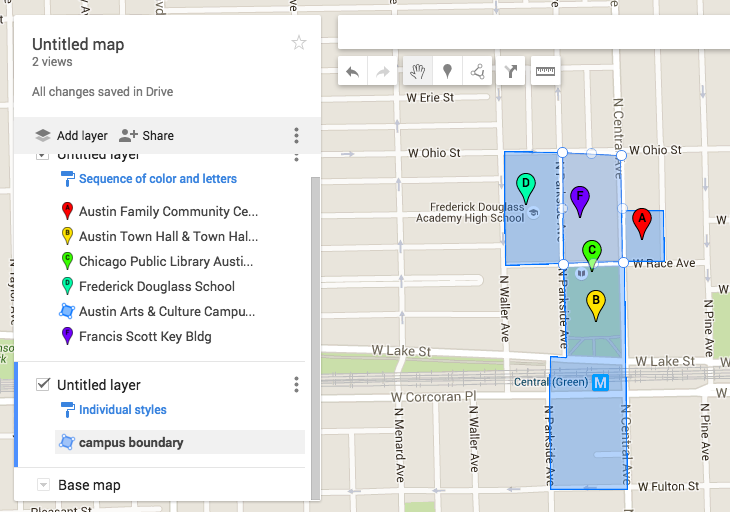This screenshot has height=512, width=730.
Task: Open Sequence of color and letters styling
Action: coord(158,179)
